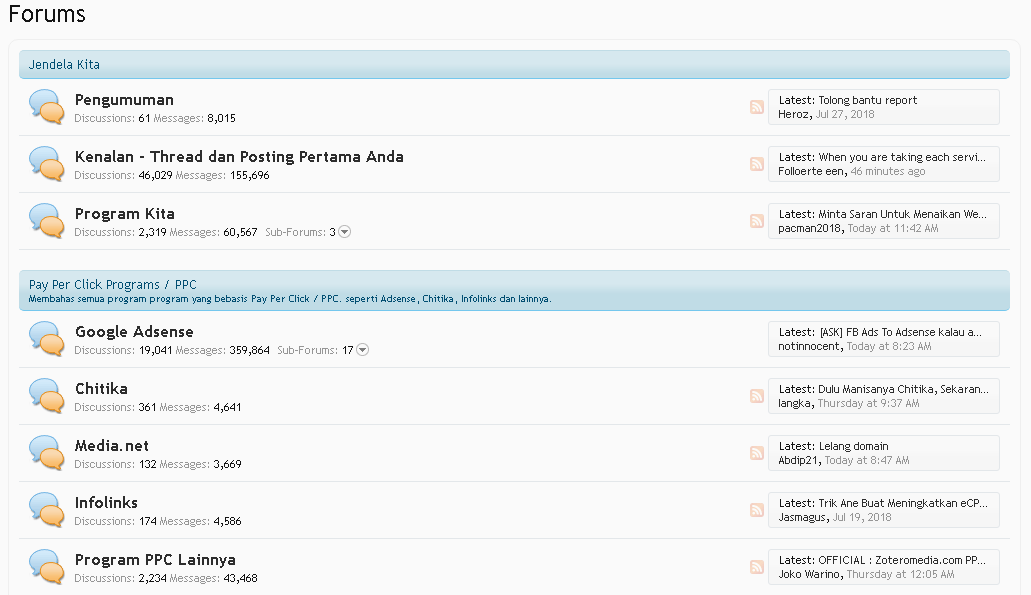Screen dimensions: 1031x595
Task: Open Kenalan - Thread dan Posting Pertama Anda
Action: [x=239, y=157]
